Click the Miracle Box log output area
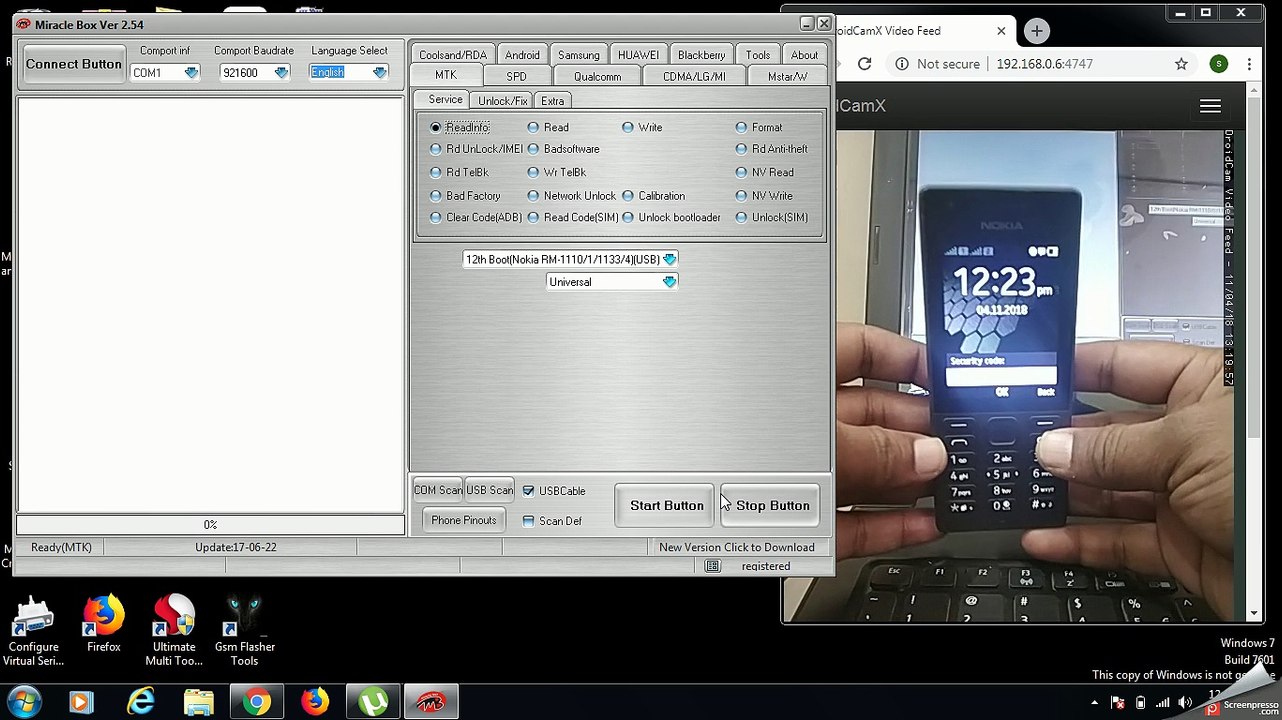Image resolution: width=1282 pixels, height=720 pixels. point(210,304)
